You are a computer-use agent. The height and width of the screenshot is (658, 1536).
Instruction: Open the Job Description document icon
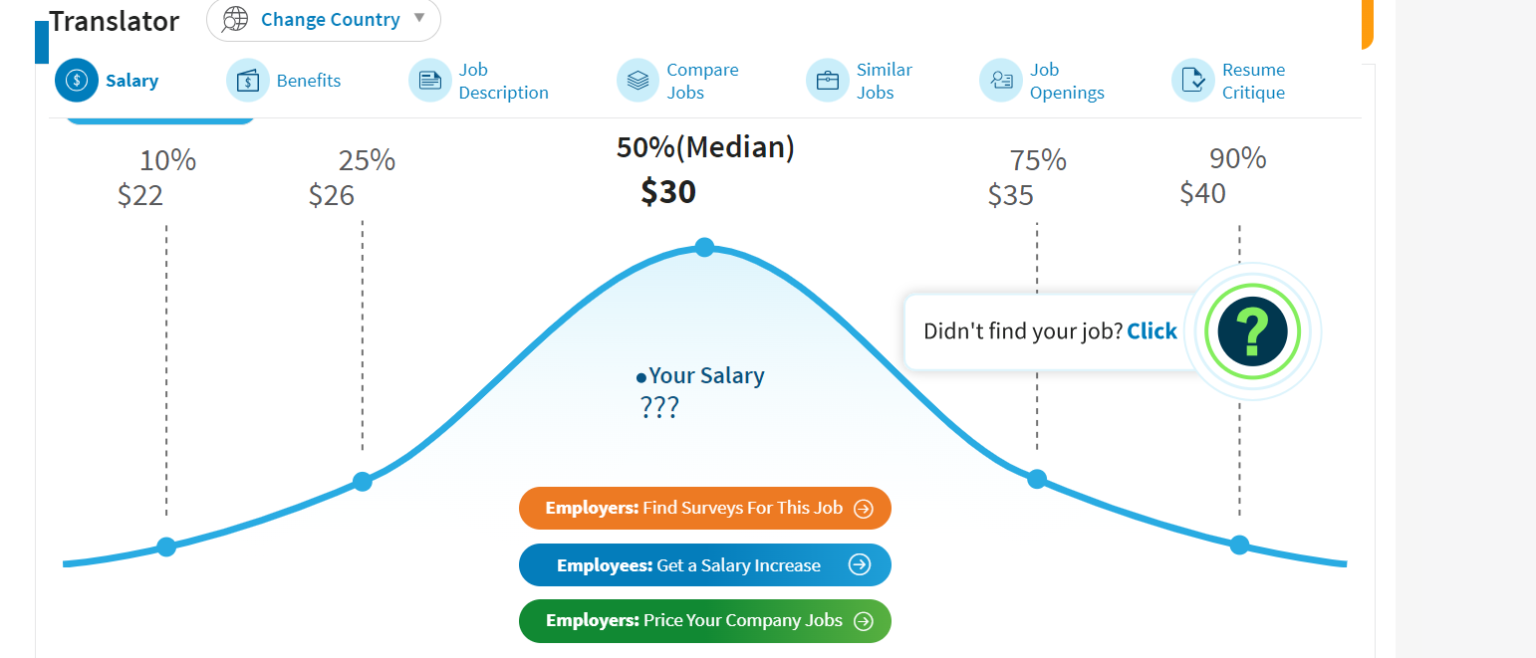click(430, 80)
